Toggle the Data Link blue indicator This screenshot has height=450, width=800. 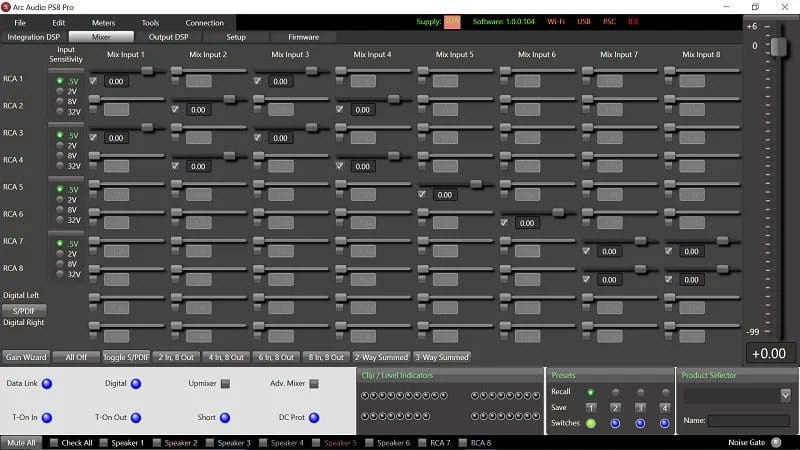47,384
